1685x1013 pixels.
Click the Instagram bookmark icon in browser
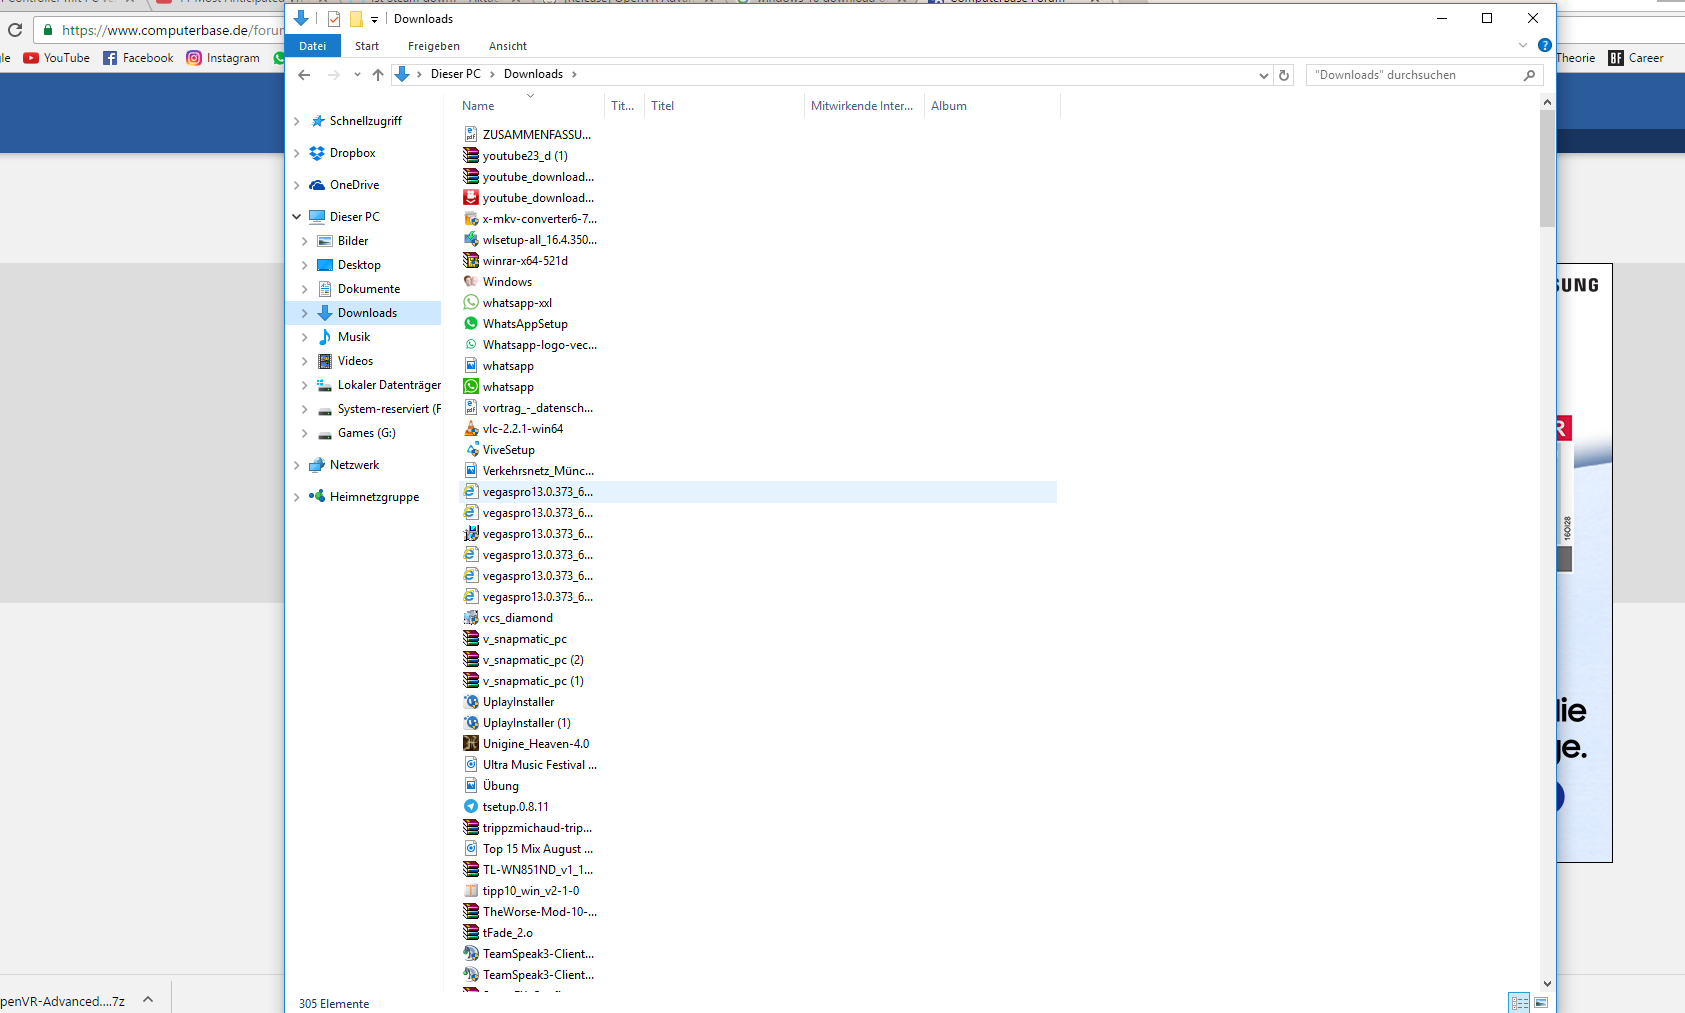click(x=194, y=58)
